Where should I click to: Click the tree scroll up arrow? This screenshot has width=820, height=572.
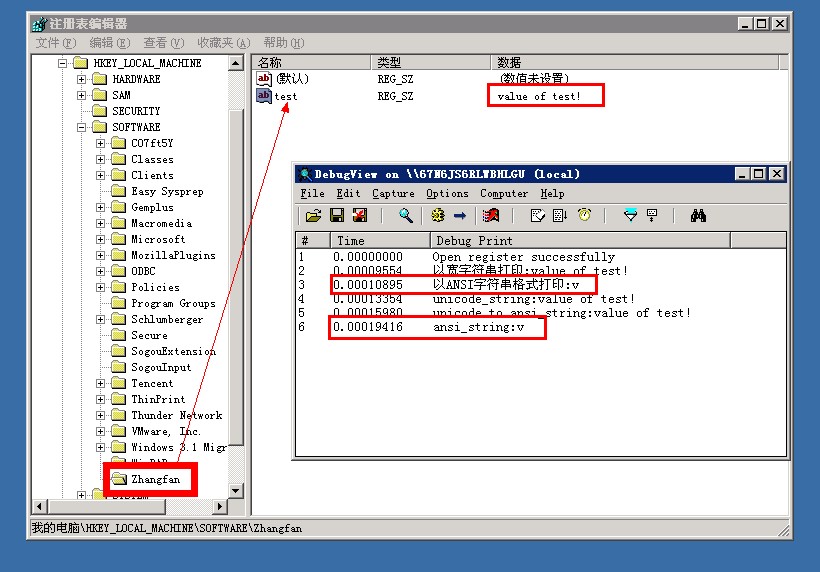pyautogui.click(x=236, y=63)
